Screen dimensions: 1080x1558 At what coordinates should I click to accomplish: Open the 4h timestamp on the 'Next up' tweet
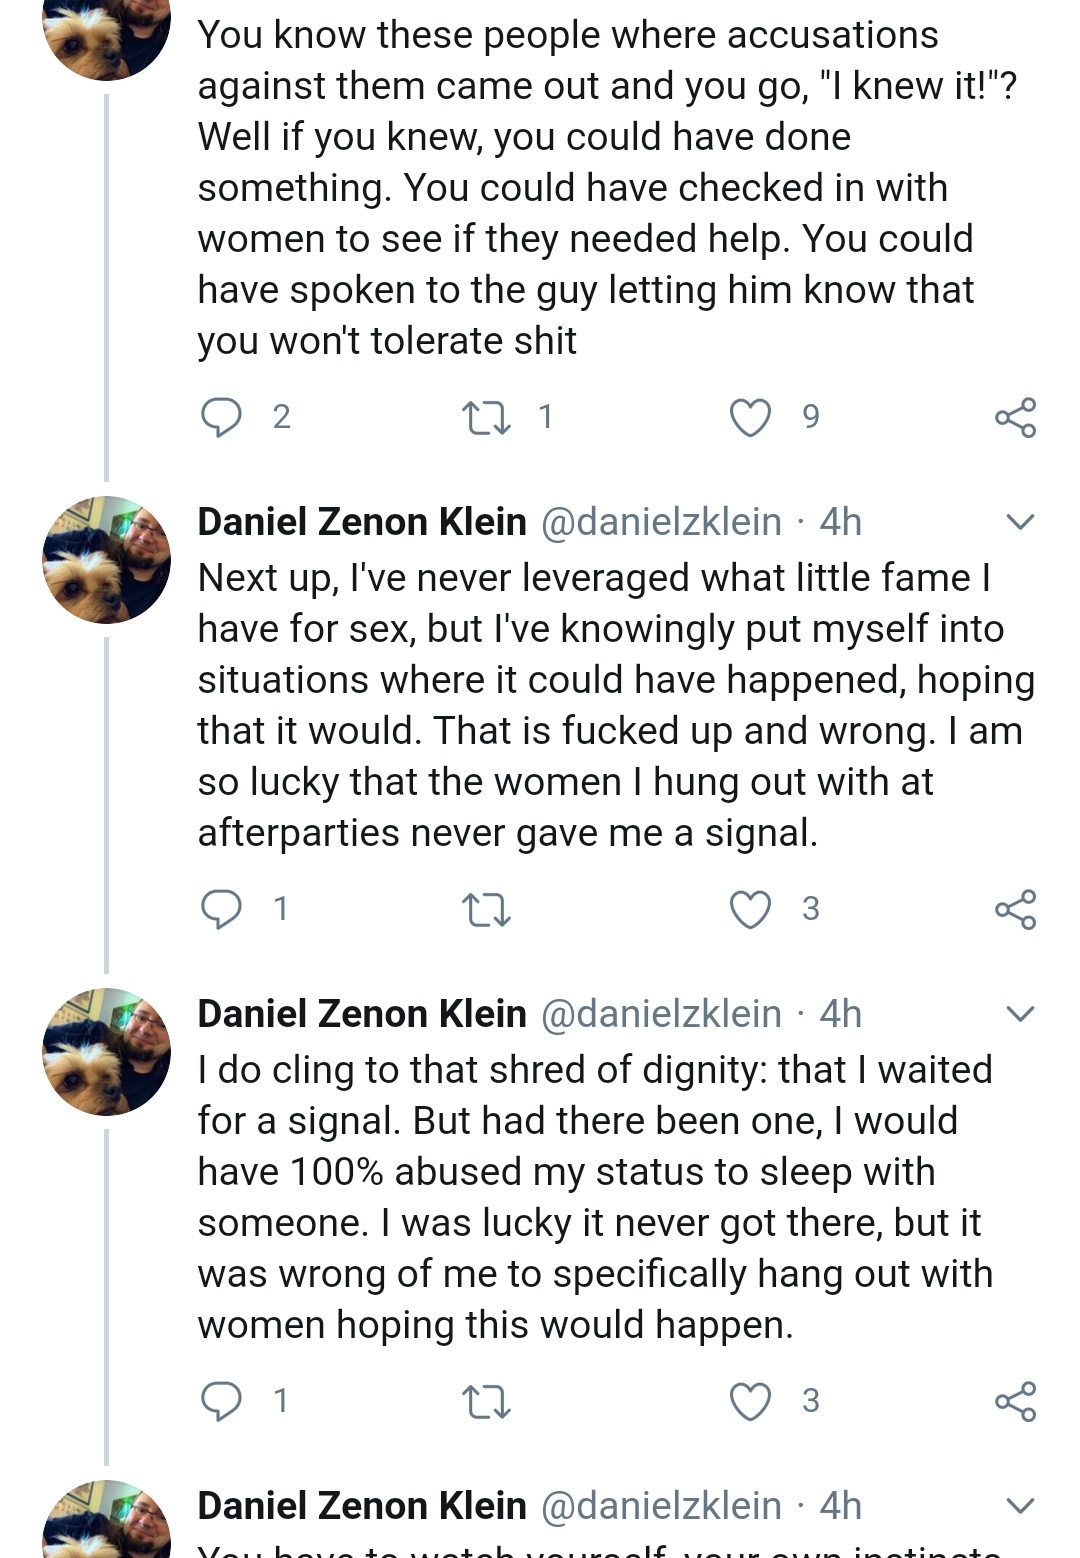[x=840, y=522]
